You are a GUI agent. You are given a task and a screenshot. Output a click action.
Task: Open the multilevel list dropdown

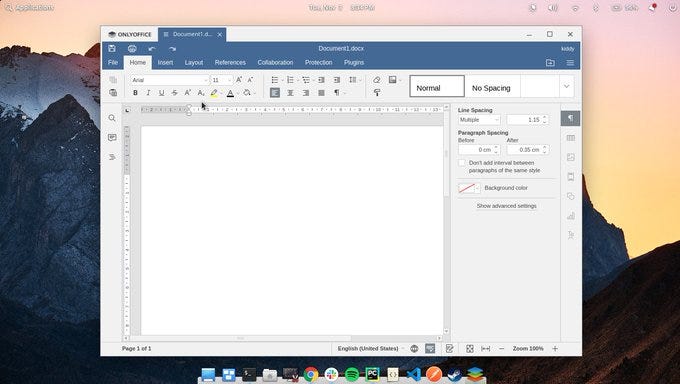click(313, 80)
